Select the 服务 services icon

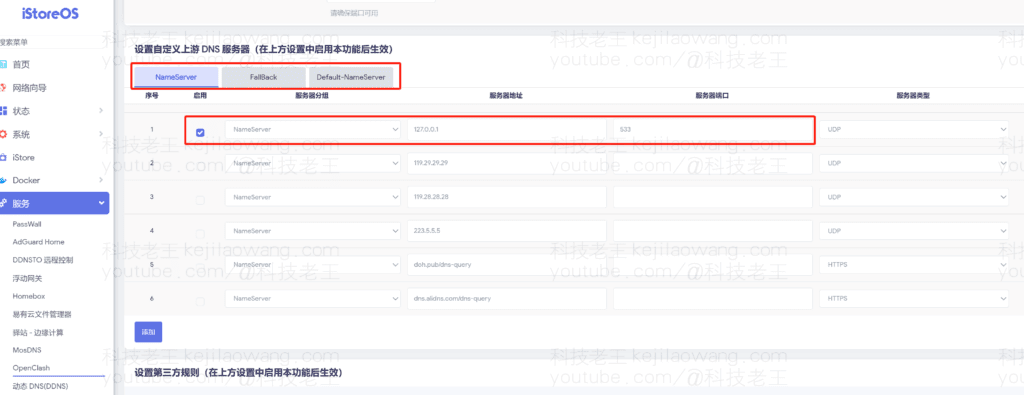pyautogui.click(x=3, y=204)
